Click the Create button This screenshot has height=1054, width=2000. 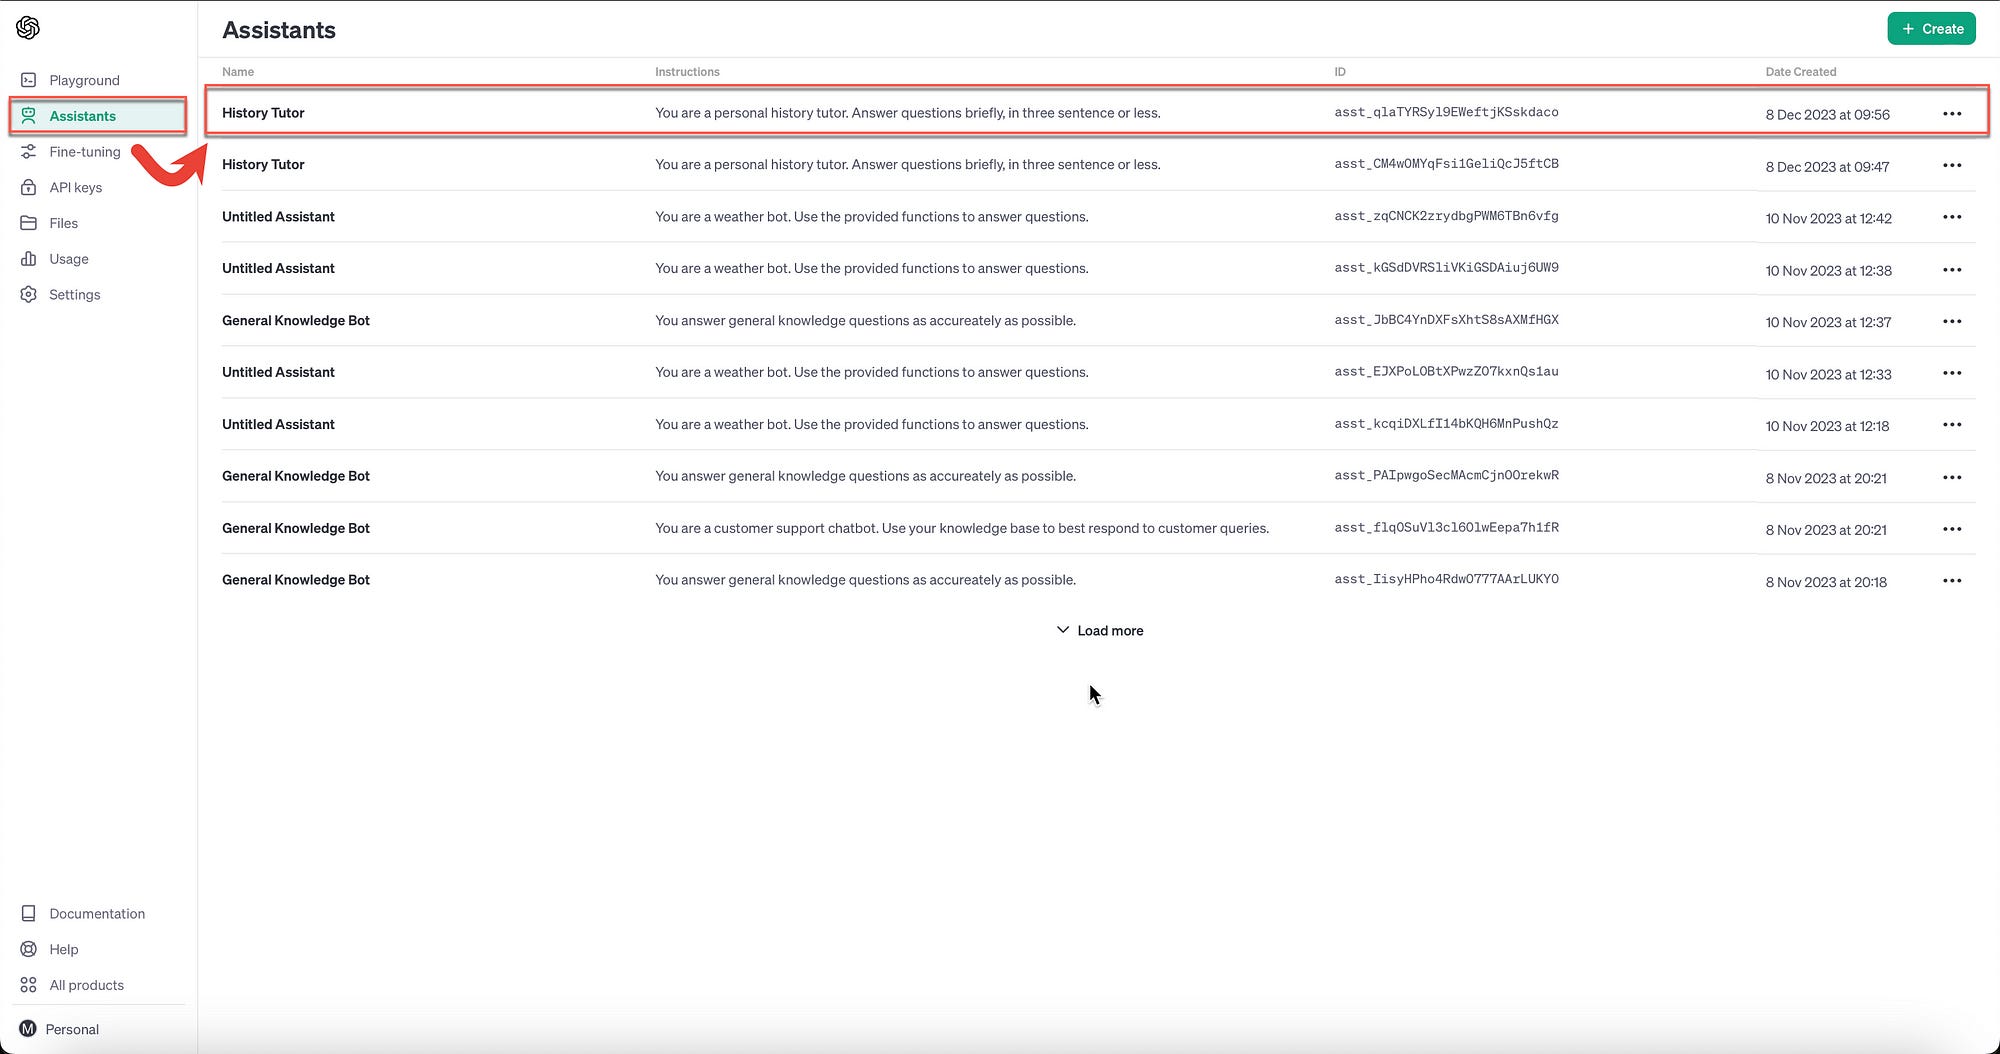tap(1931, 28)
